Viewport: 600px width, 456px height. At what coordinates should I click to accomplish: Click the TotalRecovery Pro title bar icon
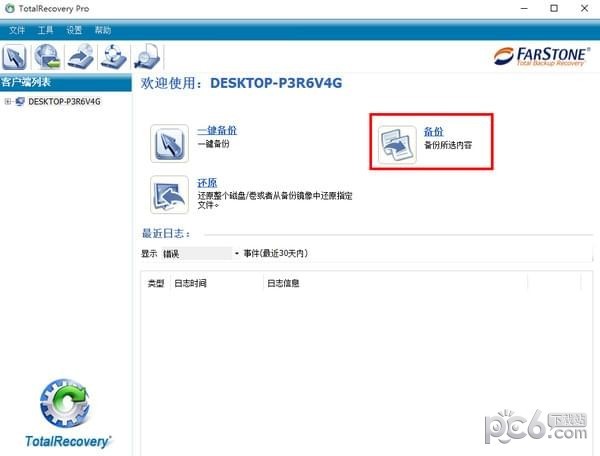pyautogui.click(x=10, y=8)
